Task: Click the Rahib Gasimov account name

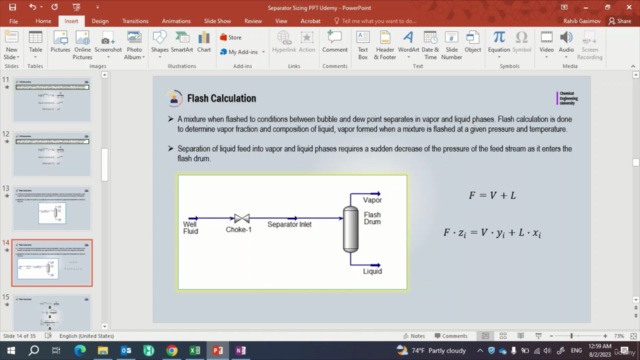Action: click(582, 21)
